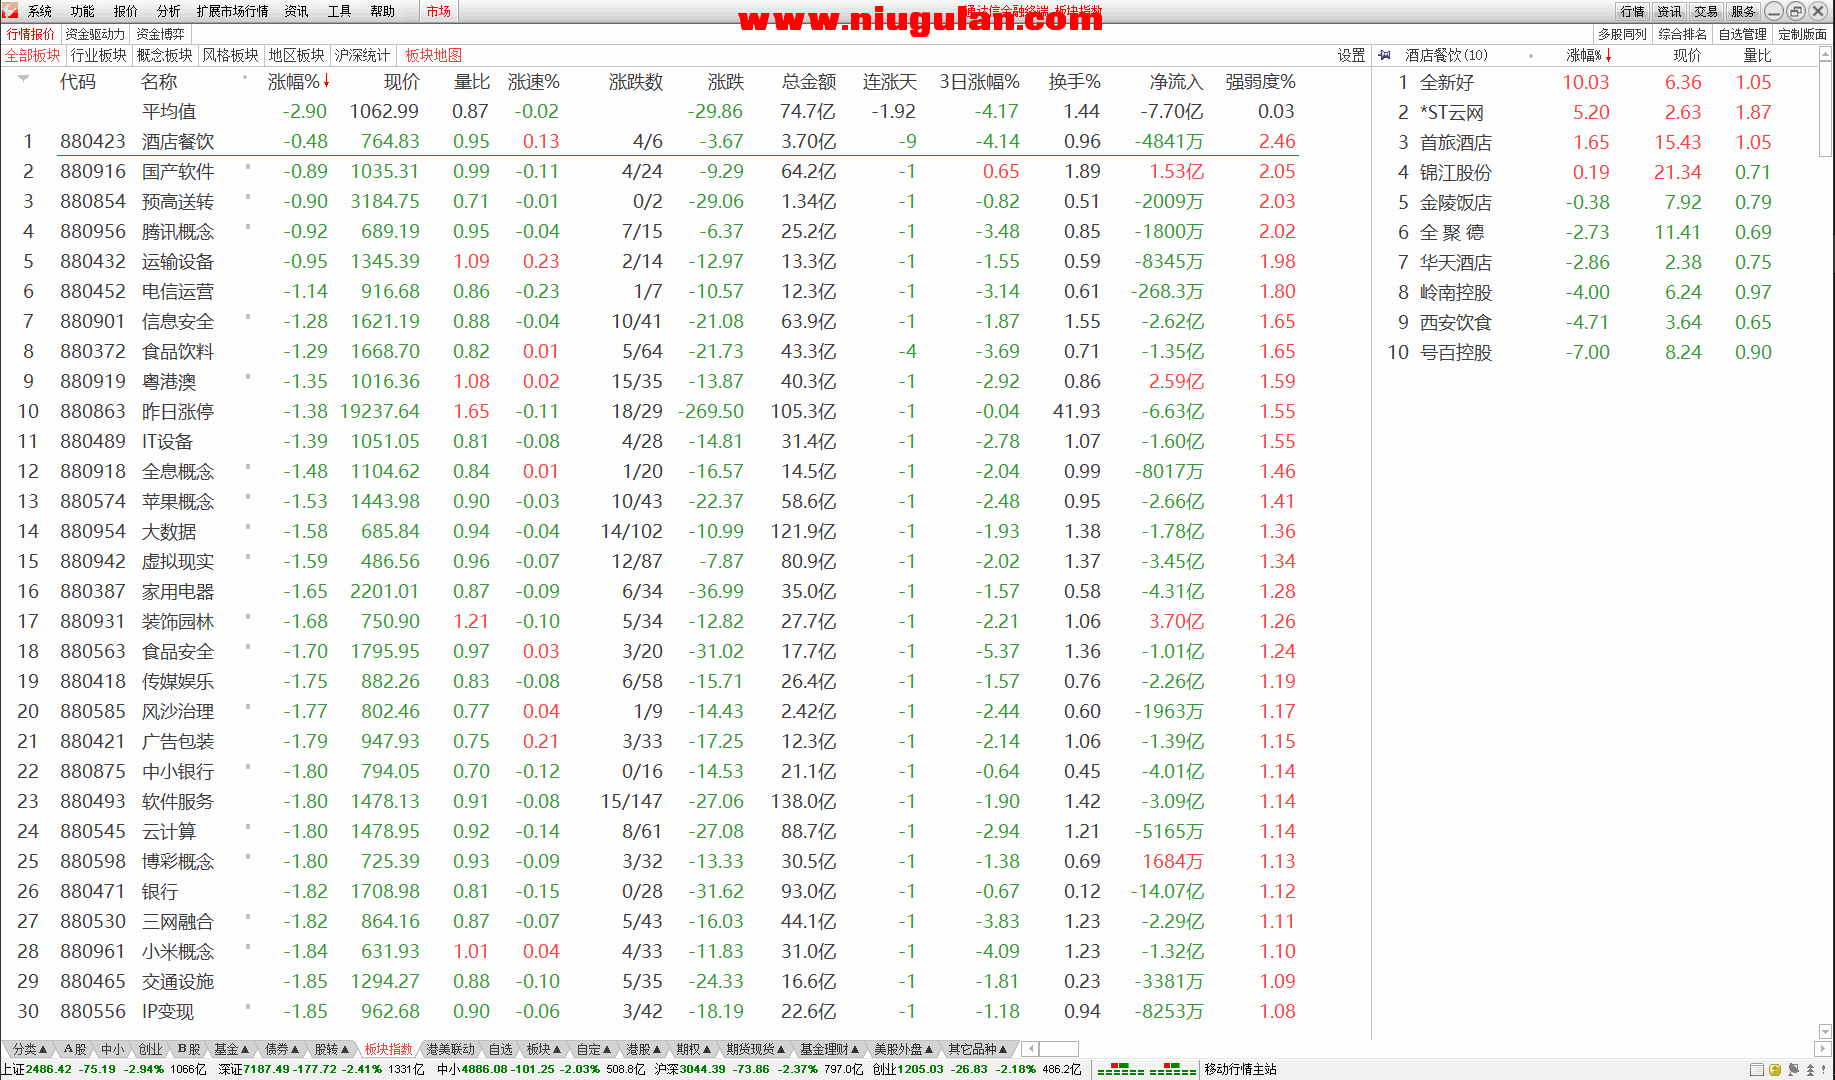Click the red sort arrow in the right panel's 涨幅% header

pos(1608,56)
